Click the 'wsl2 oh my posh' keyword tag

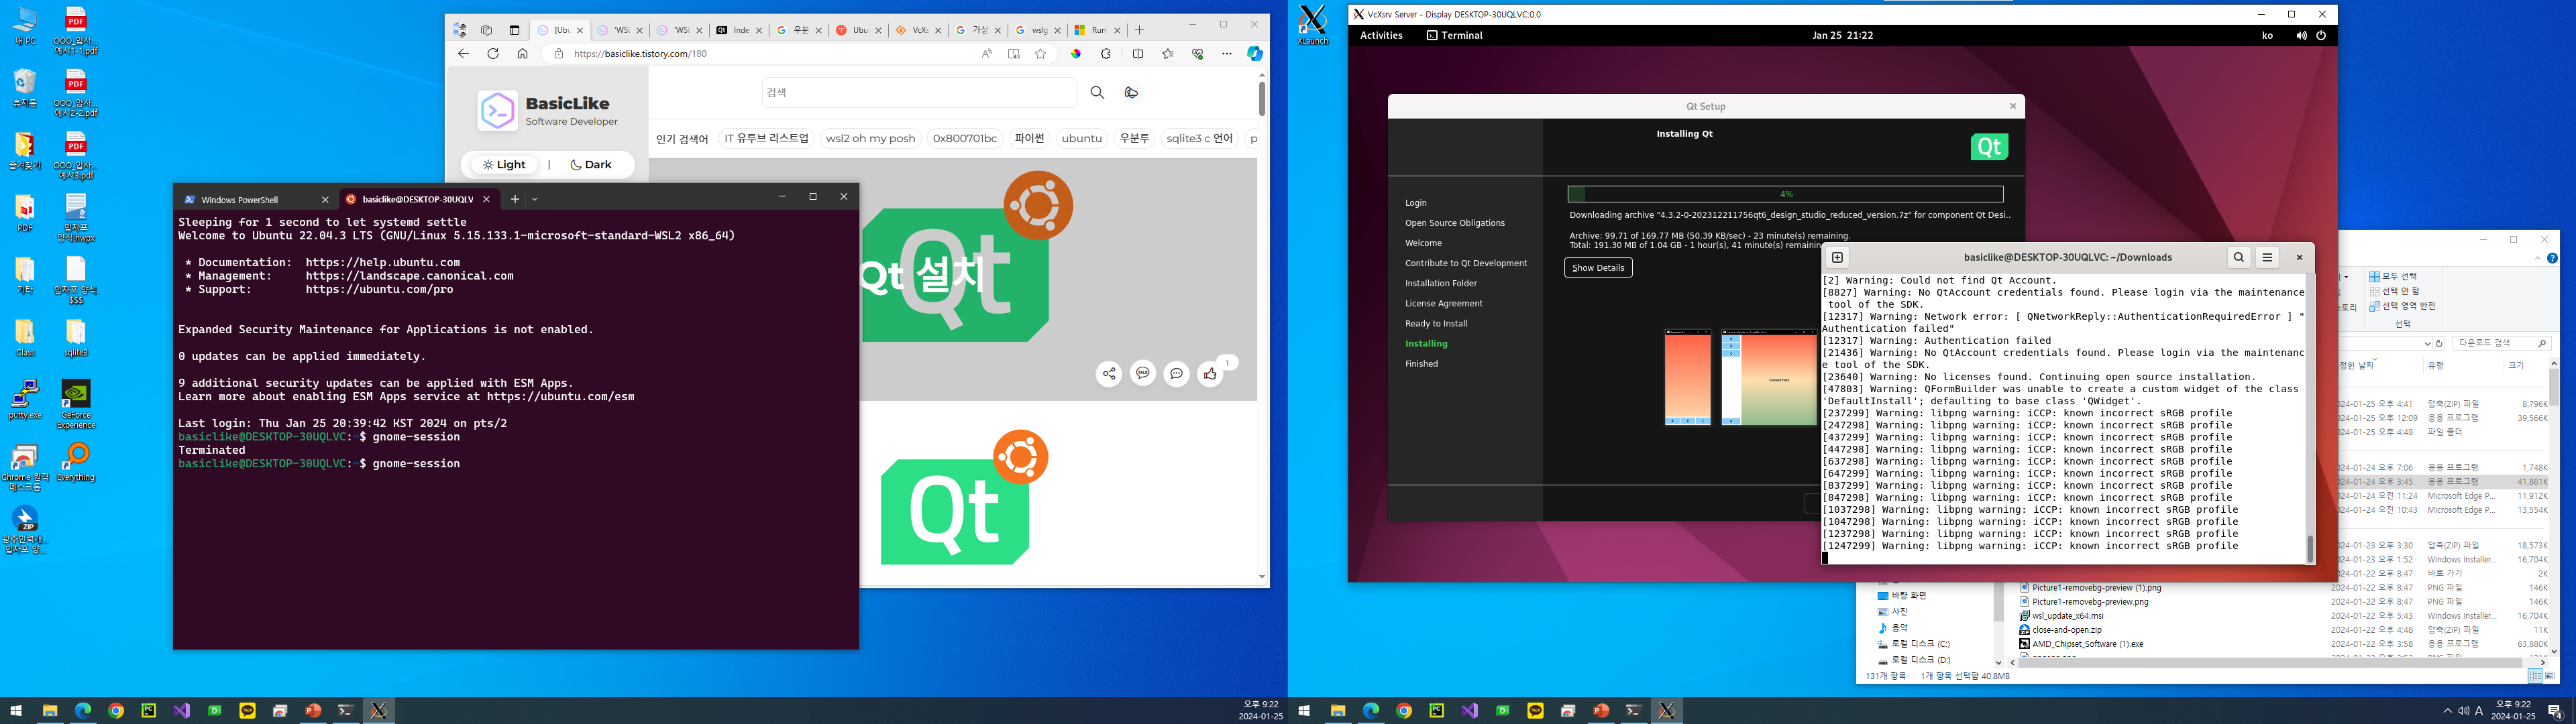(x=870, y=139)
